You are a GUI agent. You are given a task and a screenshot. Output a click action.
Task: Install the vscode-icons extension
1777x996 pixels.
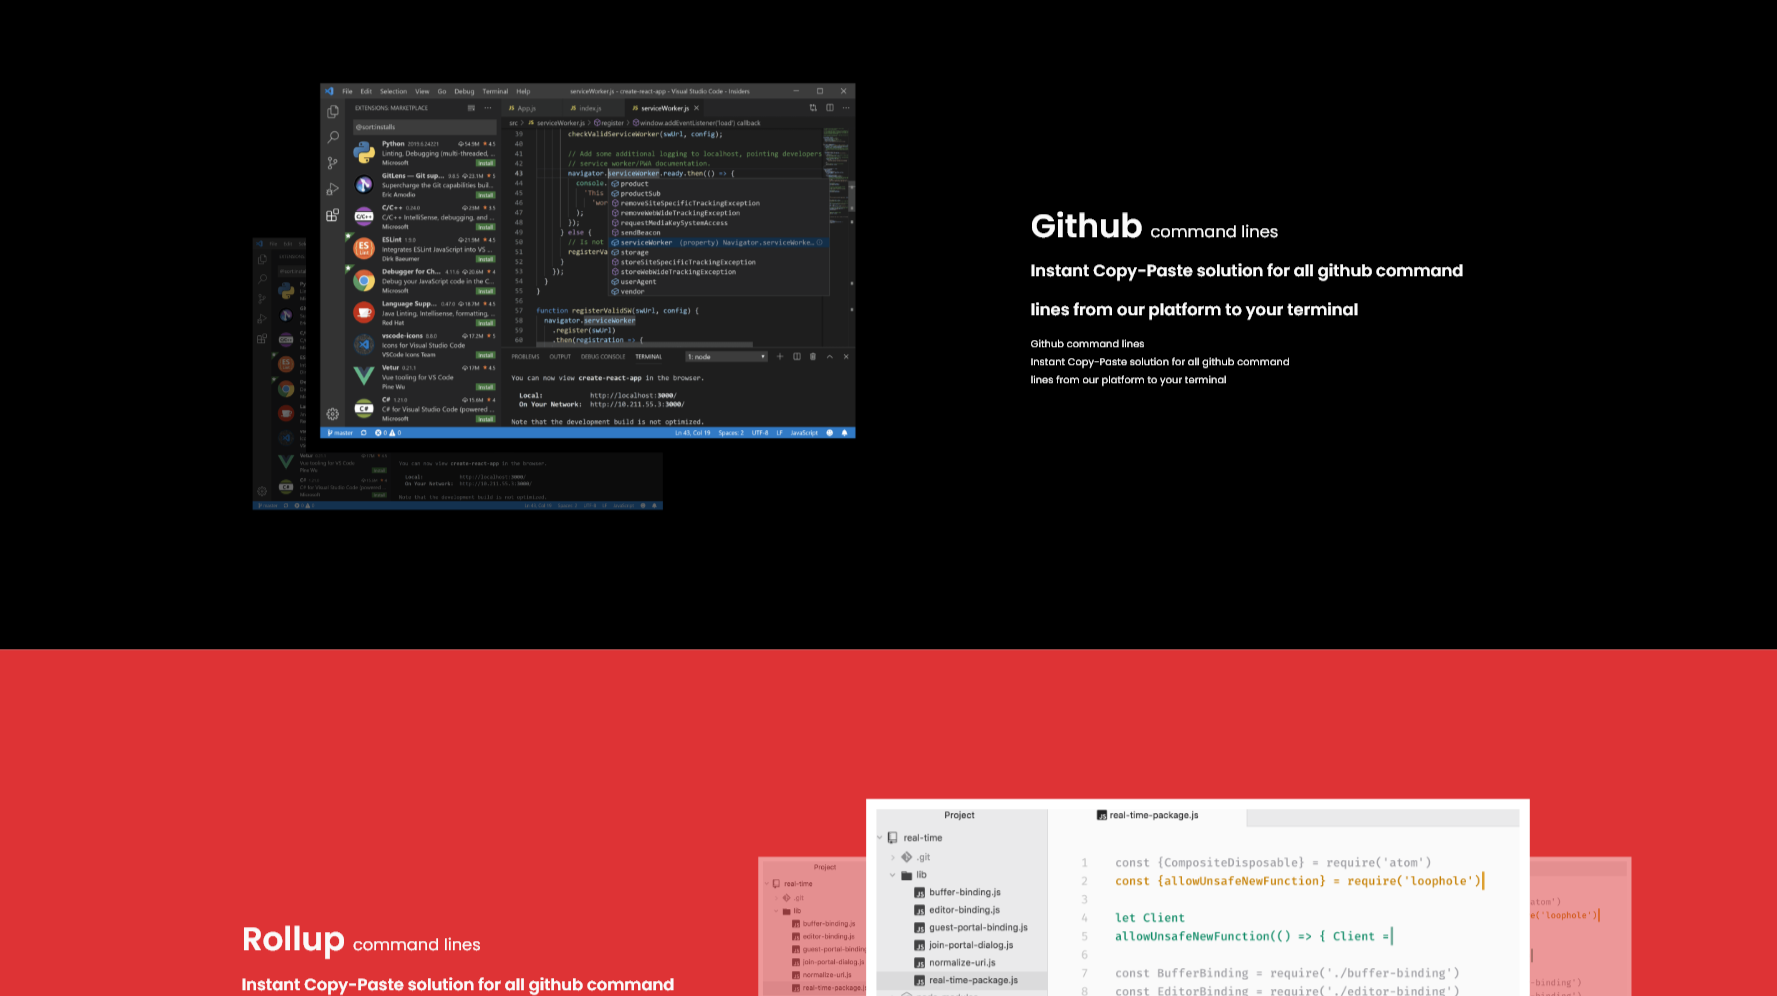coord(485,355)
